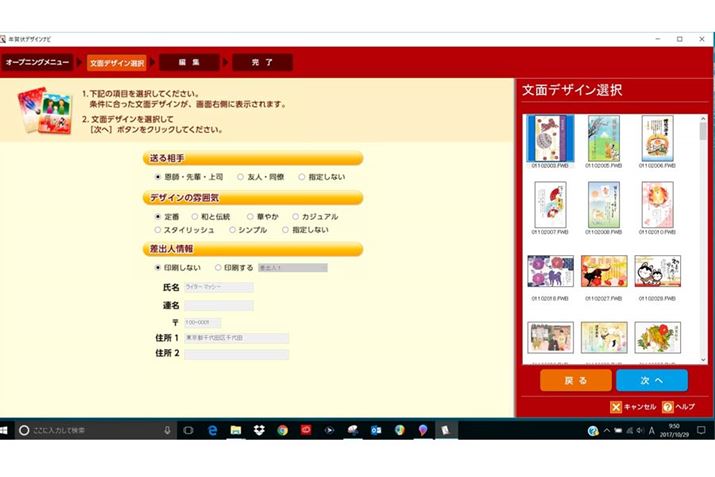Click the キャンセル button

(633, 407)
